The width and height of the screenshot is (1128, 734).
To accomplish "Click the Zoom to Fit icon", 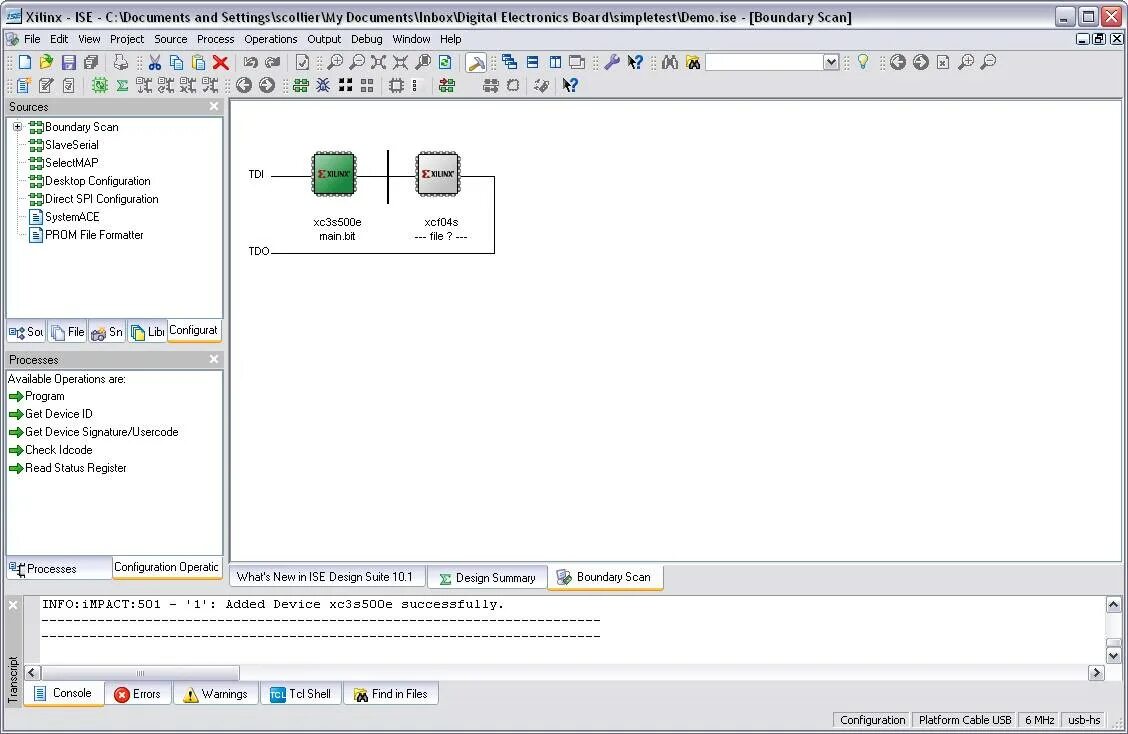I will [x=378, y=63].
